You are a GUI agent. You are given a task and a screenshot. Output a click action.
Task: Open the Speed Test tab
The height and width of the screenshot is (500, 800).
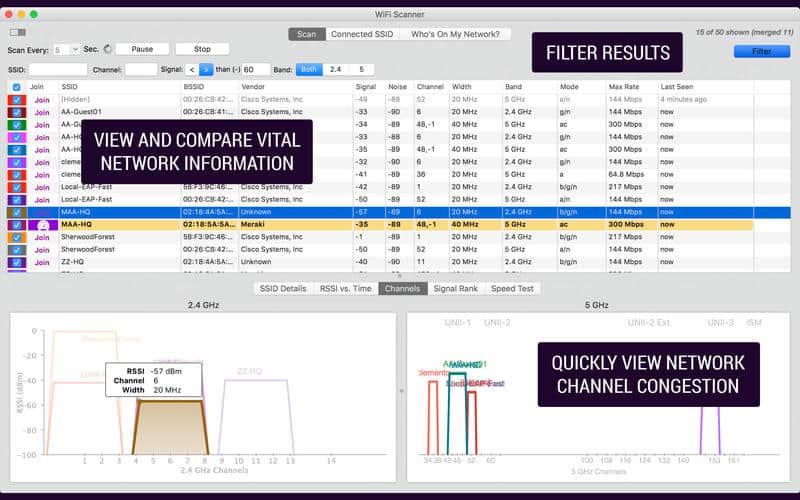512,288
